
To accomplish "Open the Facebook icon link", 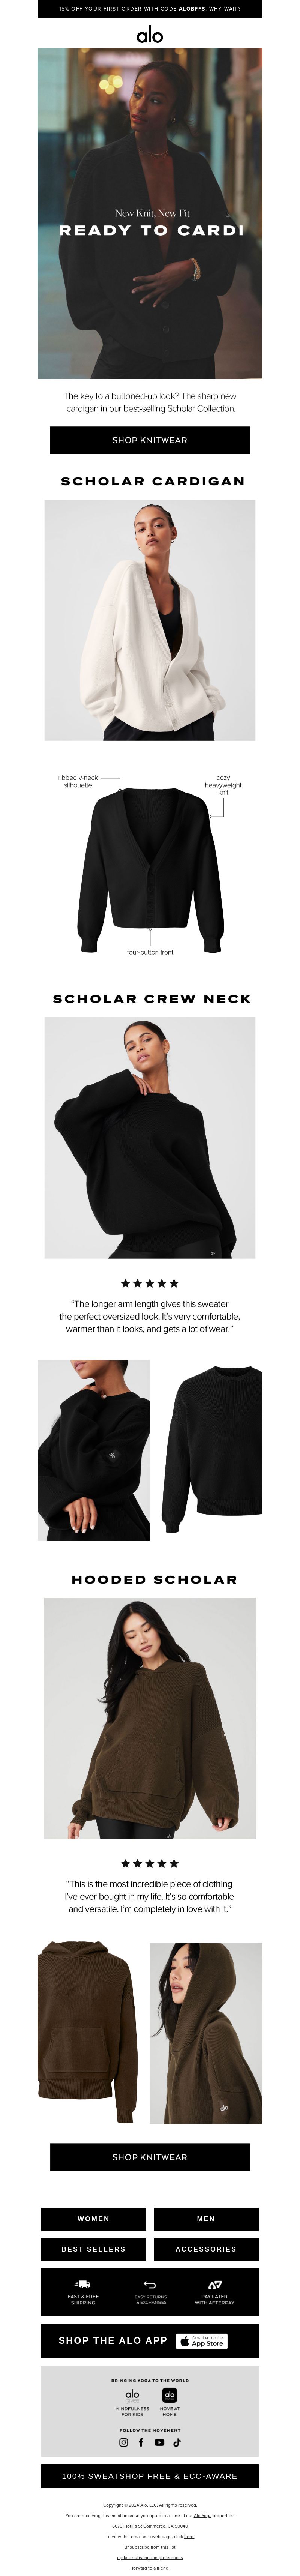I will pyautogui.click(x=141, y=2442).
